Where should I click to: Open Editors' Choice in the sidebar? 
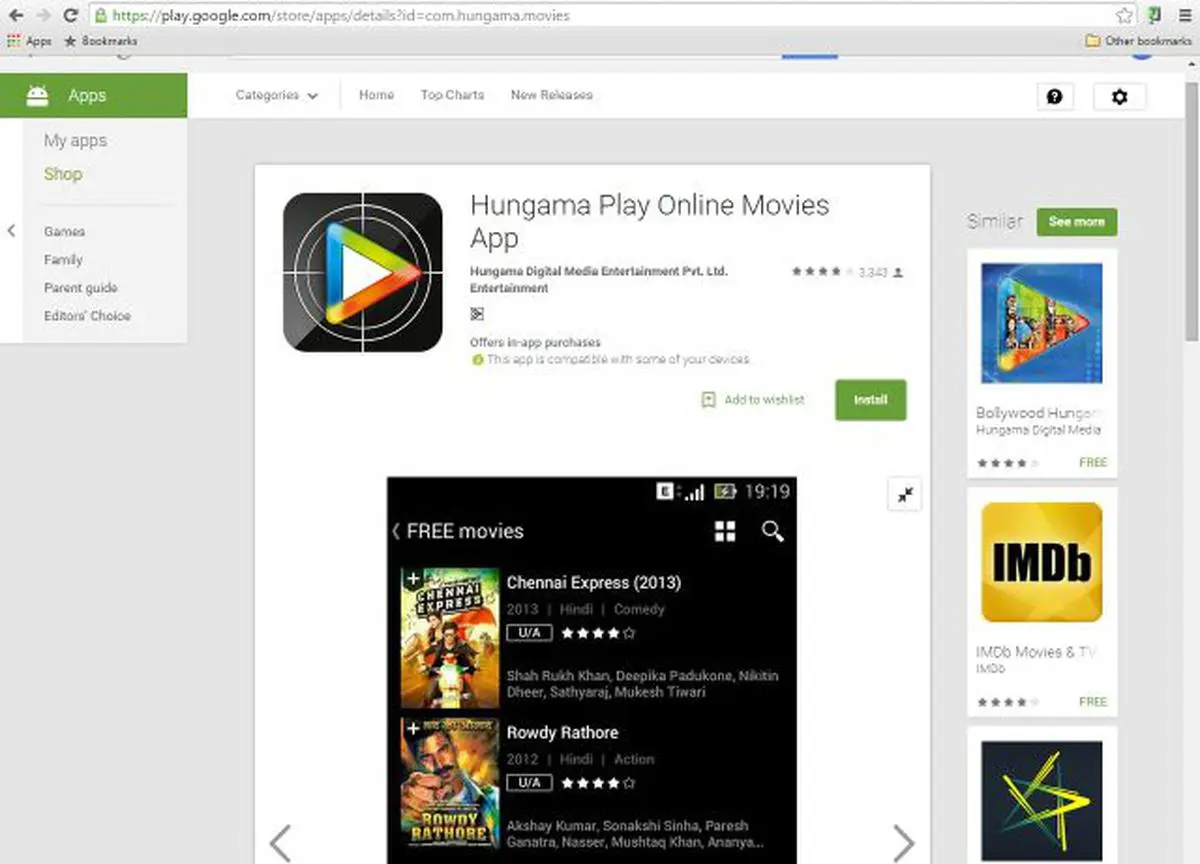[x=87, y=316]
